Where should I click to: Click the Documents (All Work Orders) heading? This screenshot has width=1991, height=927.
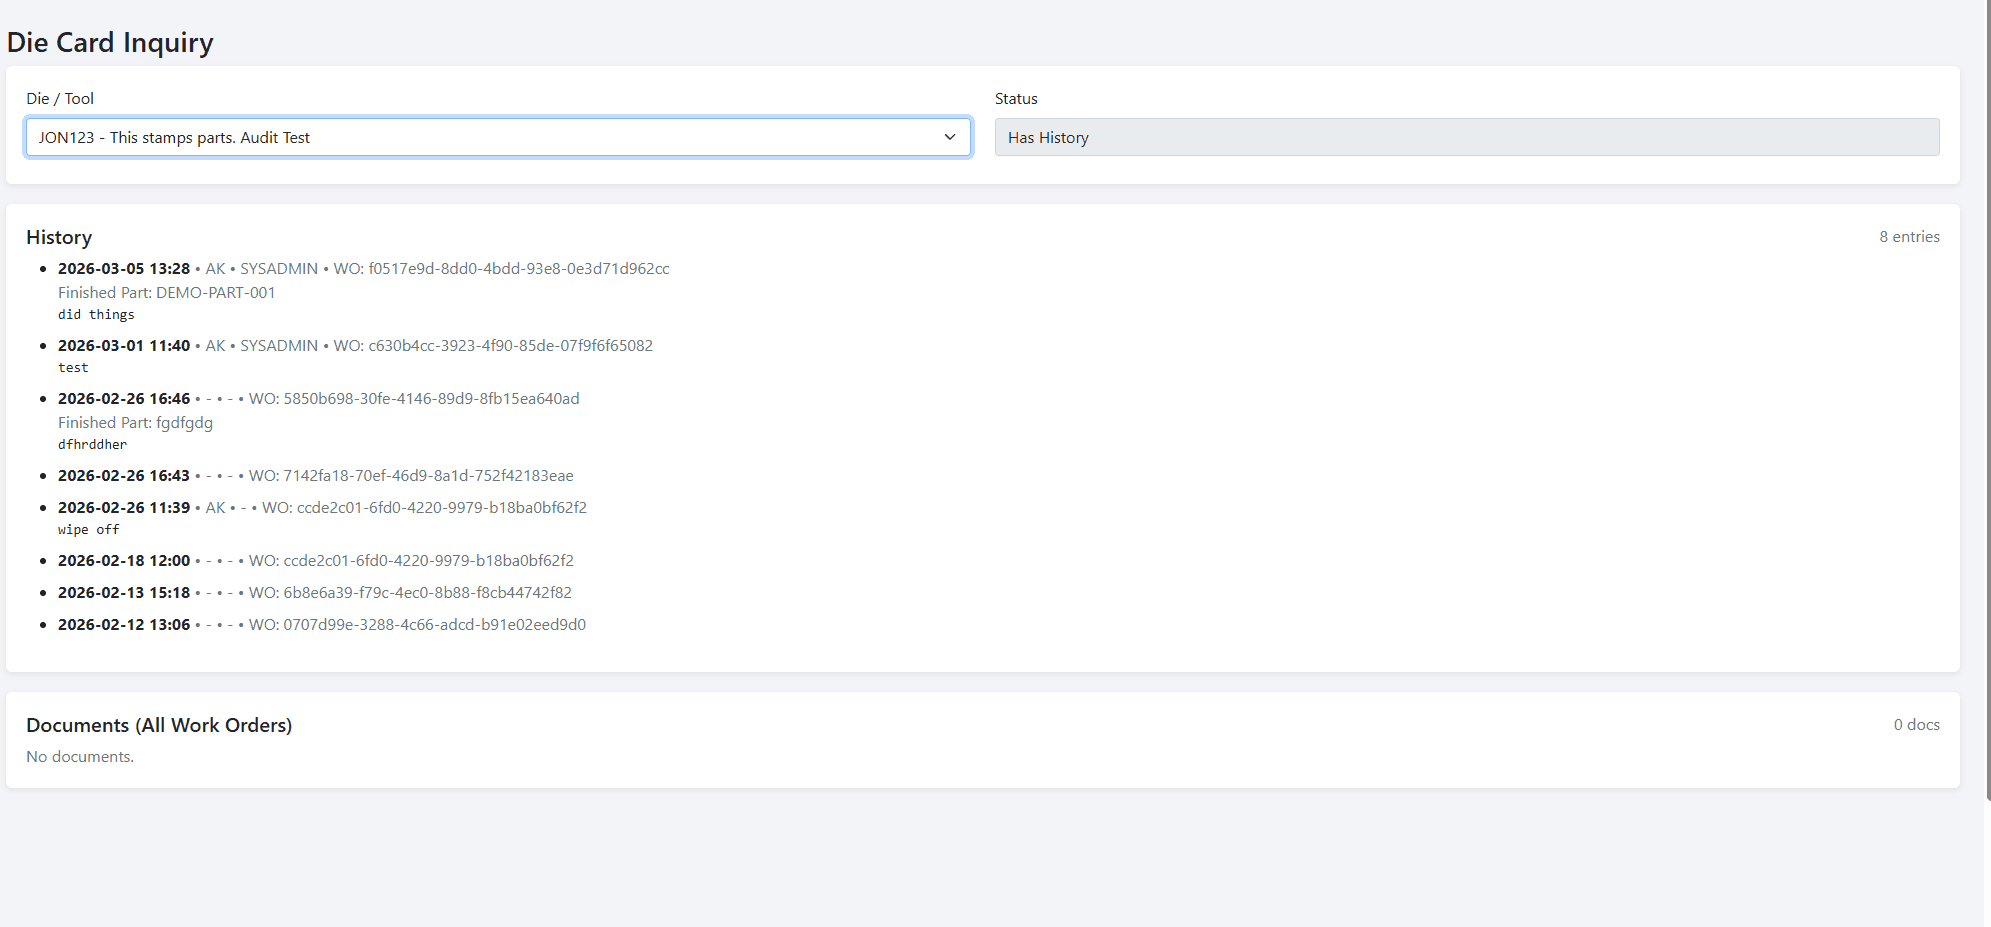[159, 725]
